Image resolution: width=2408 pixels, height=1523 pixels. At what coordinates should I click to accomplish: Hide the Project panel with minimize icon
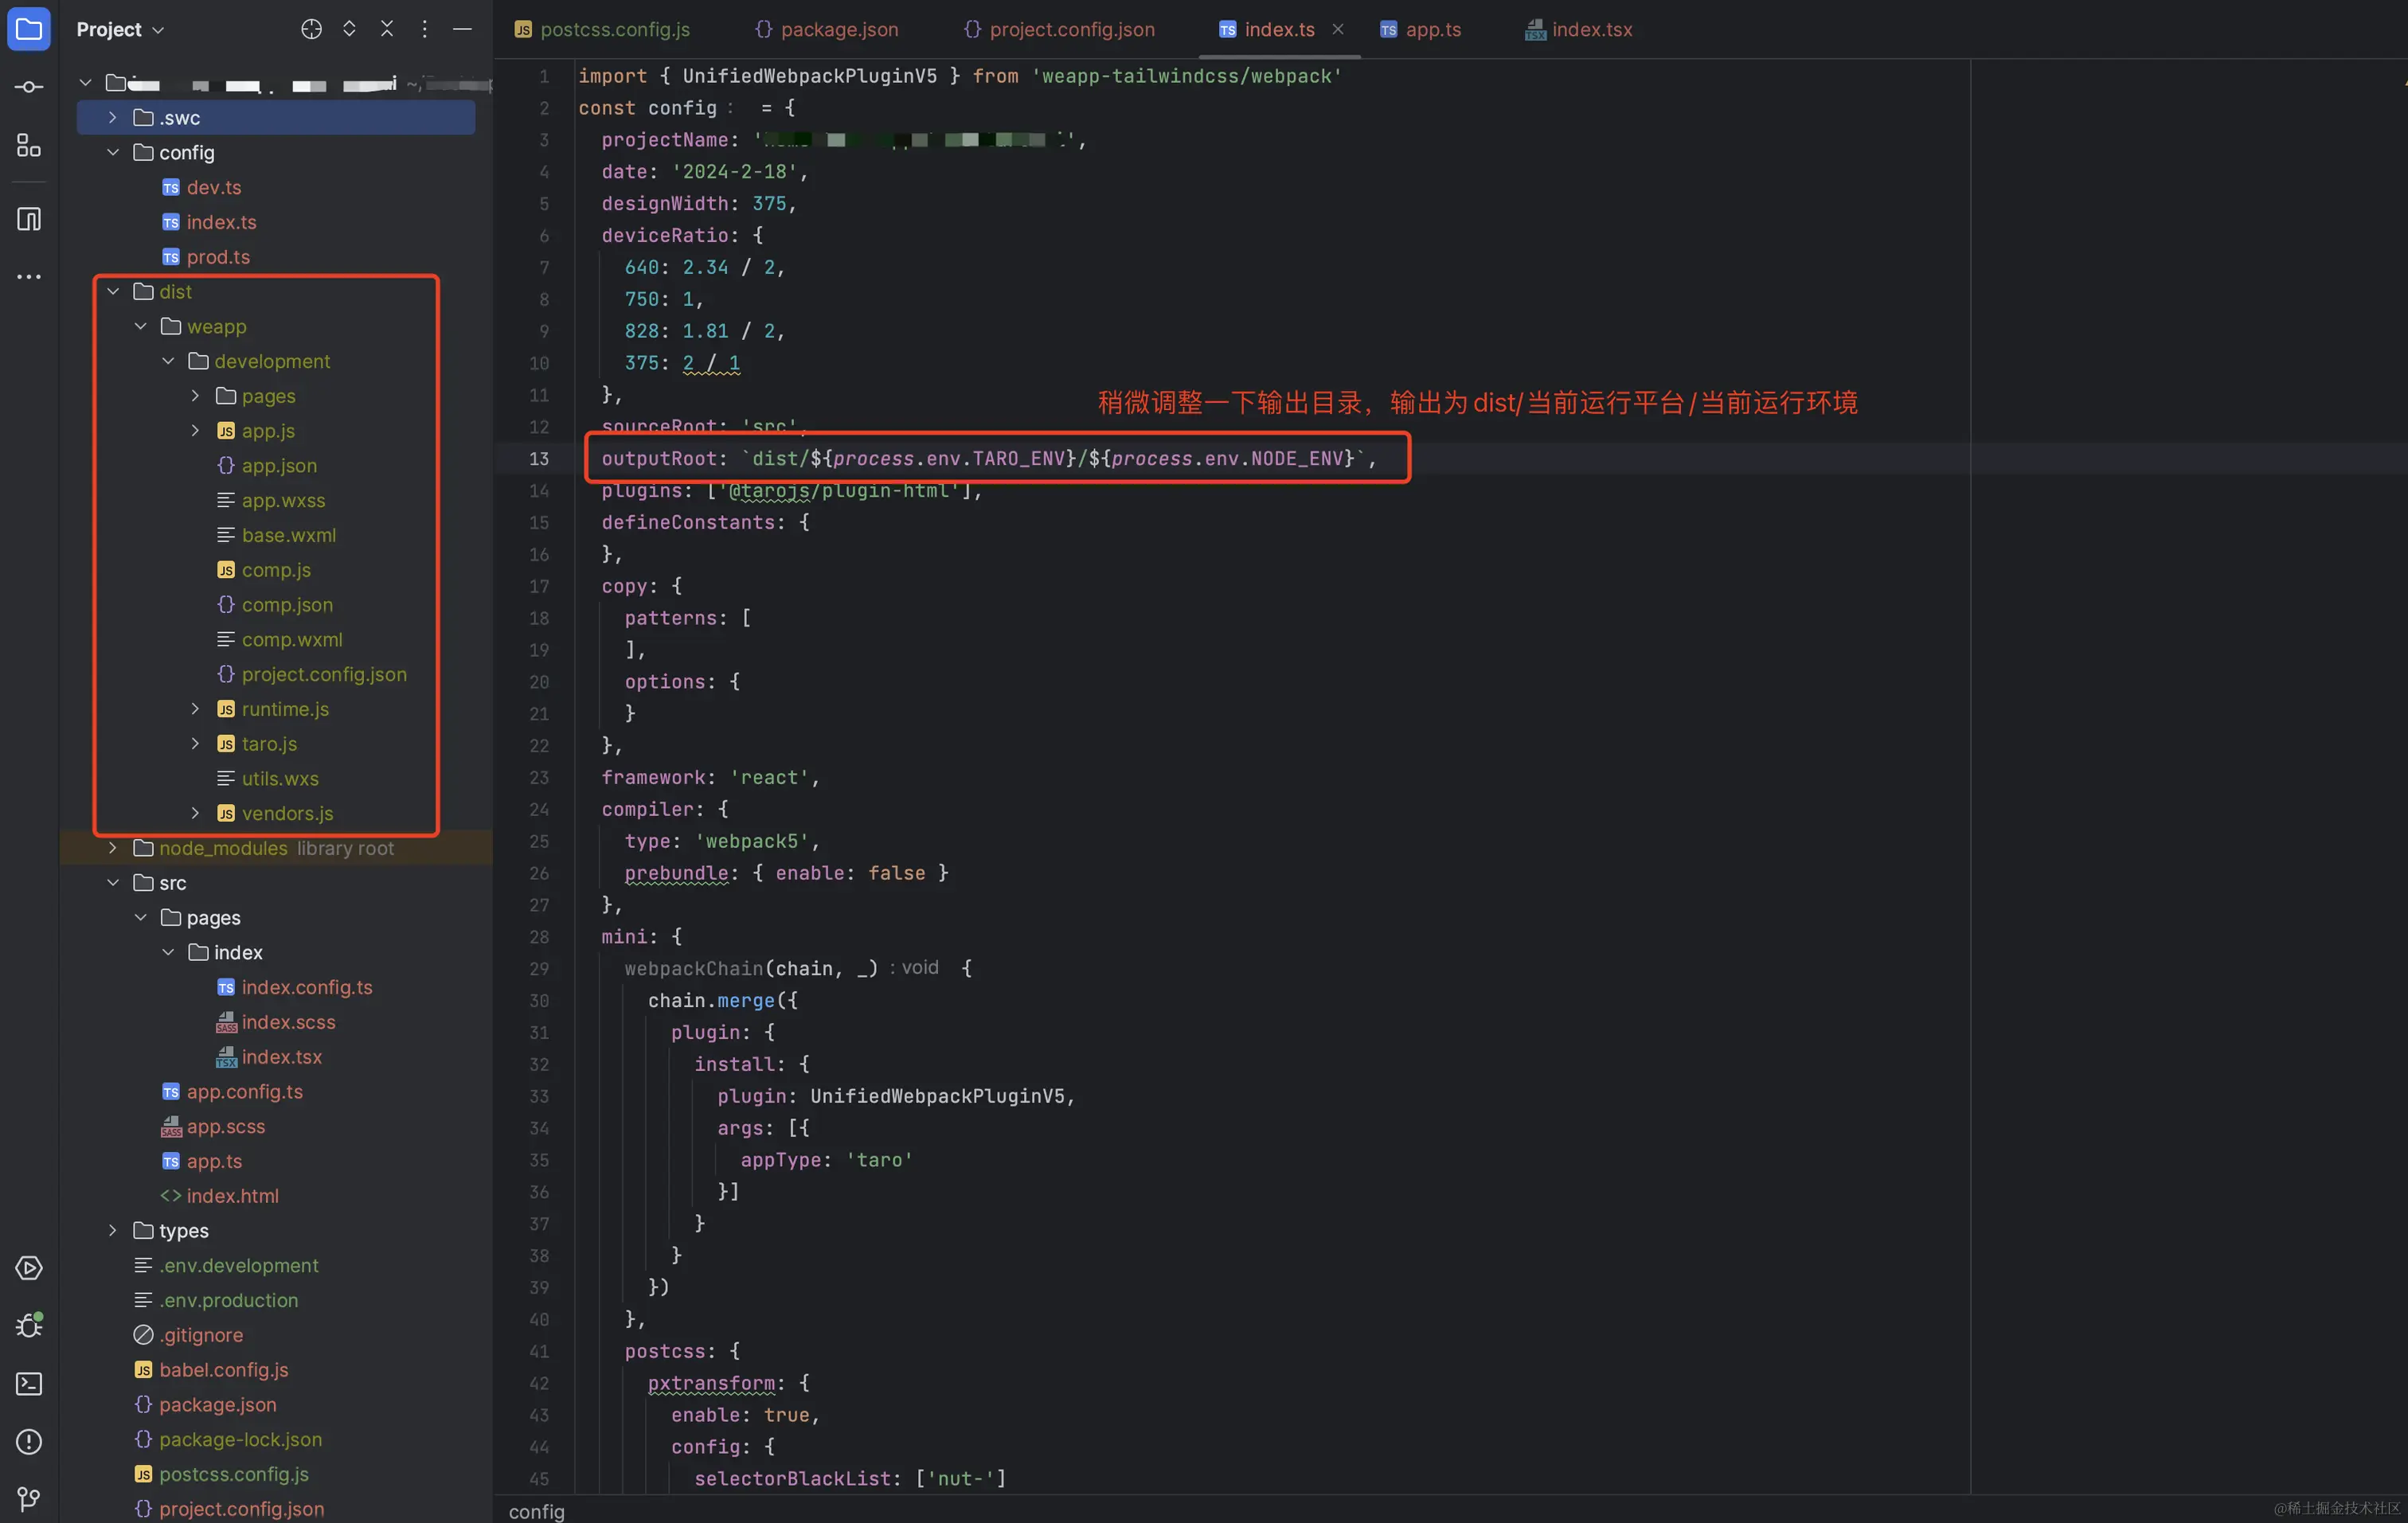tap(462, 29)
